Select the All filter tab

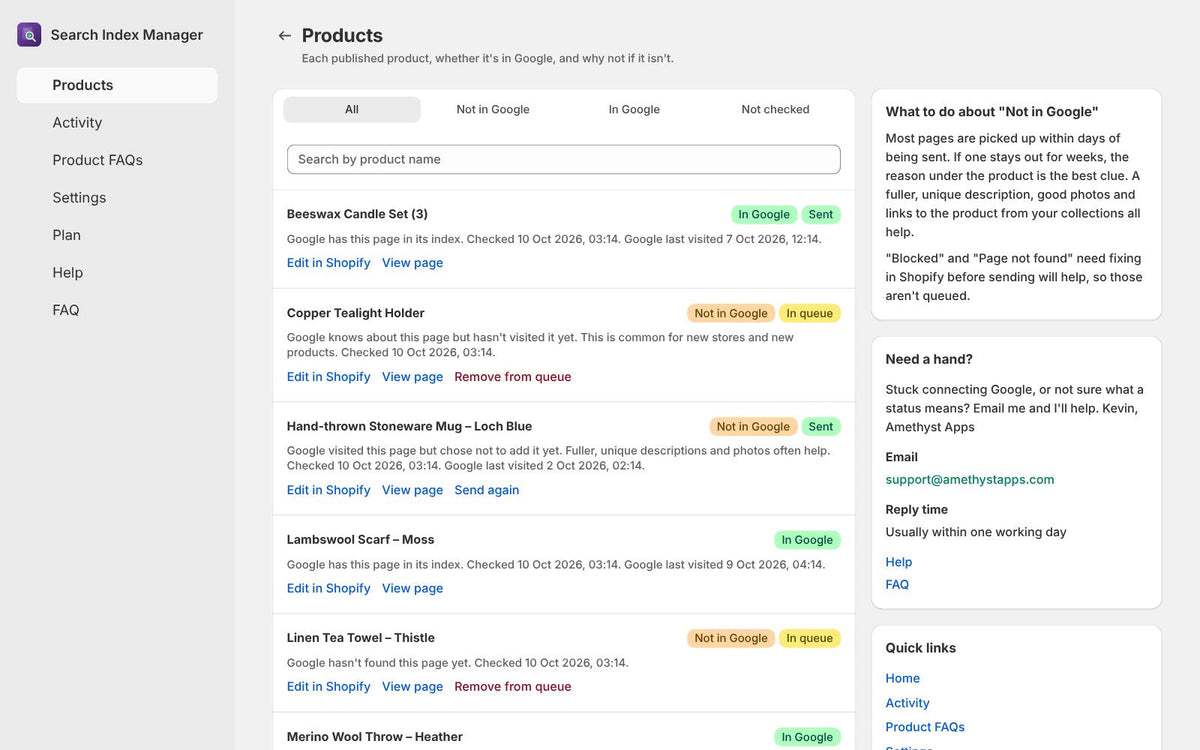point(352,110)
